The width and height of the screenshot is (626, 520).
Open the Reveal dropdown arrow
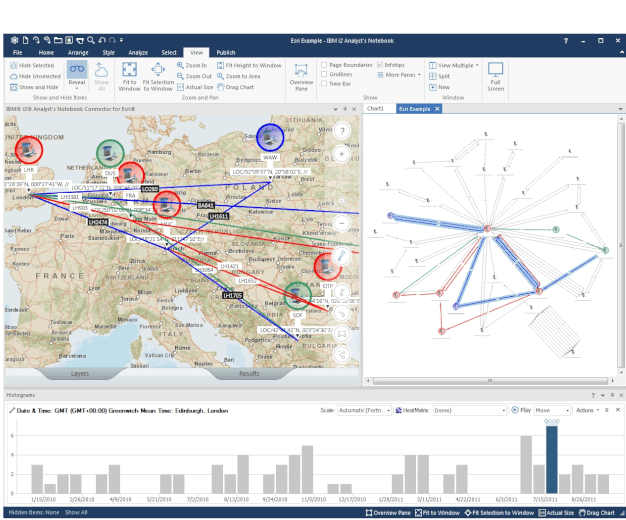[x=77, y=88]
